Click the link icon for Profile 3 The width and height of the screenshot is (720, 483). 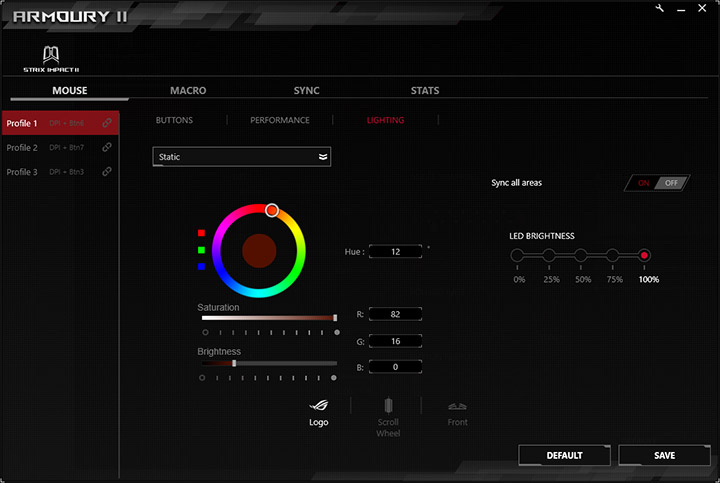107,172
